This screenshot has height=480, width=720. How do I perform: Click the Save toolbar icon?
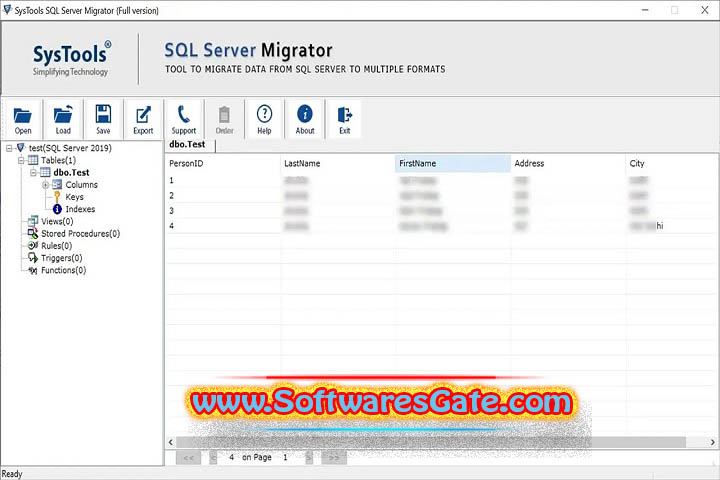coord(103,119)
